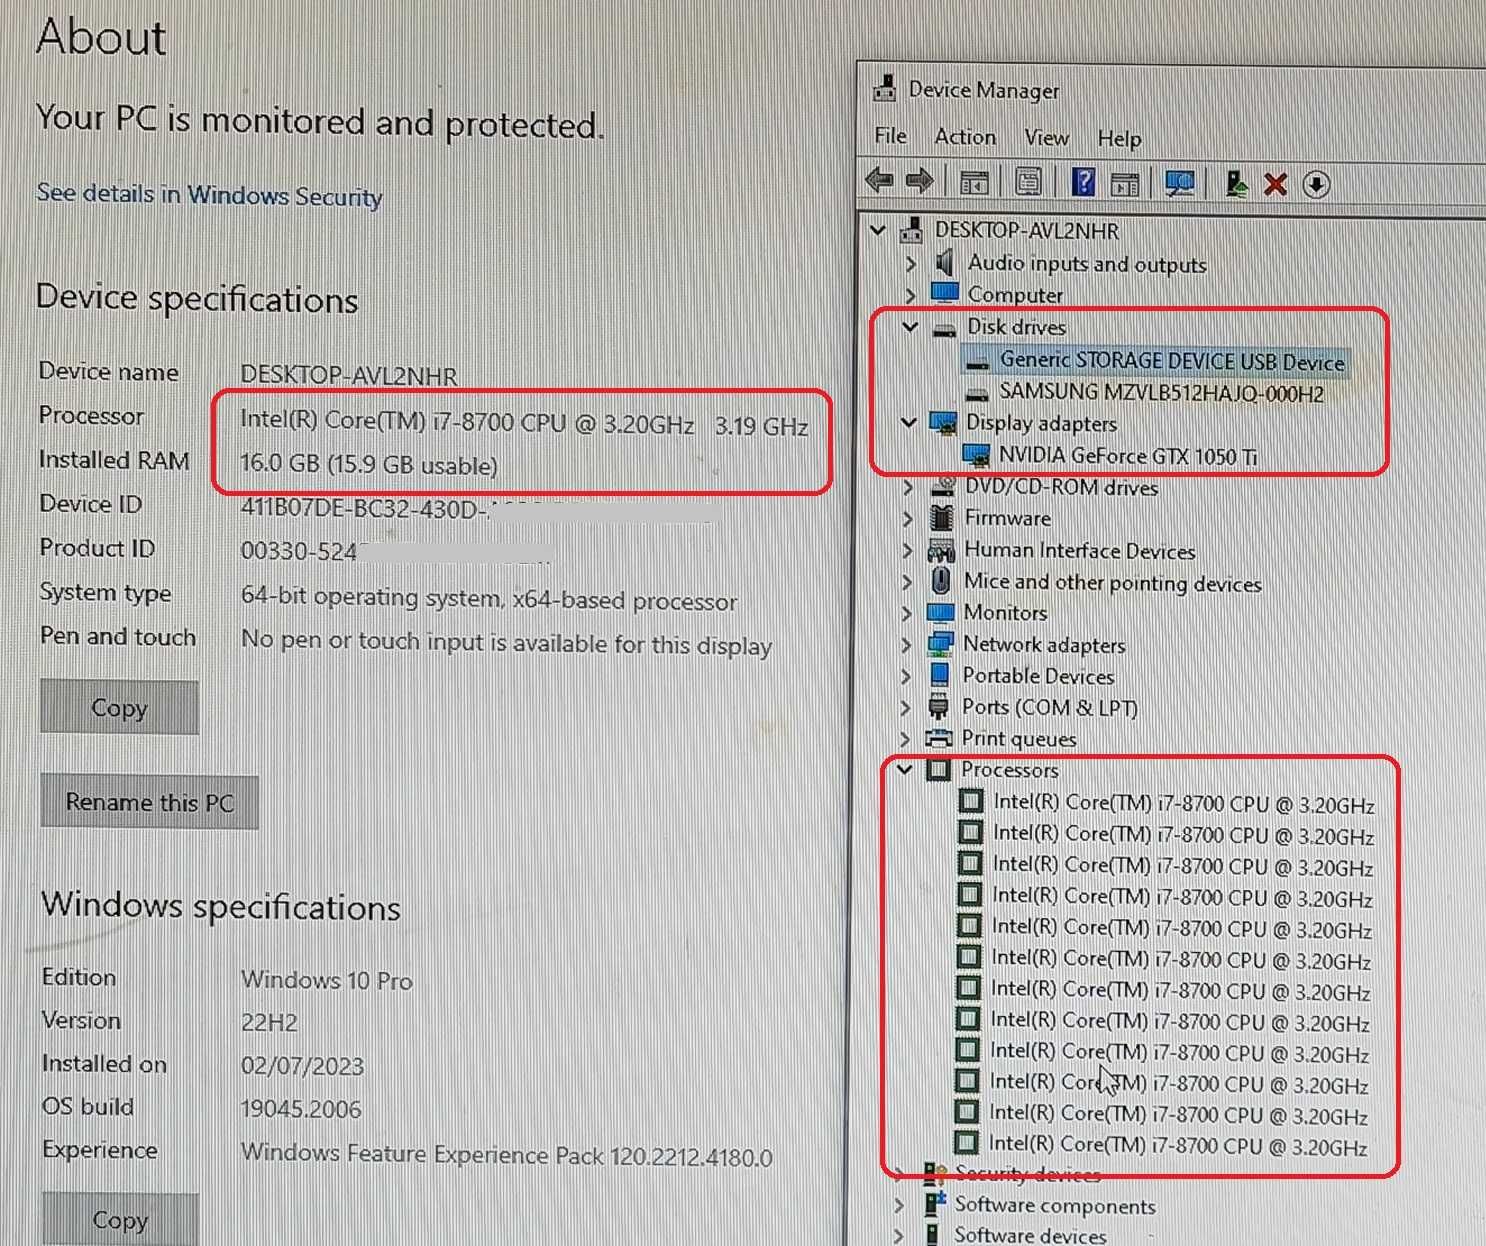The width and height of the screenshot is (1486, 1246).
Task: Click the plug icon for Ports (COM & LPT)
Action: [938, 706]
